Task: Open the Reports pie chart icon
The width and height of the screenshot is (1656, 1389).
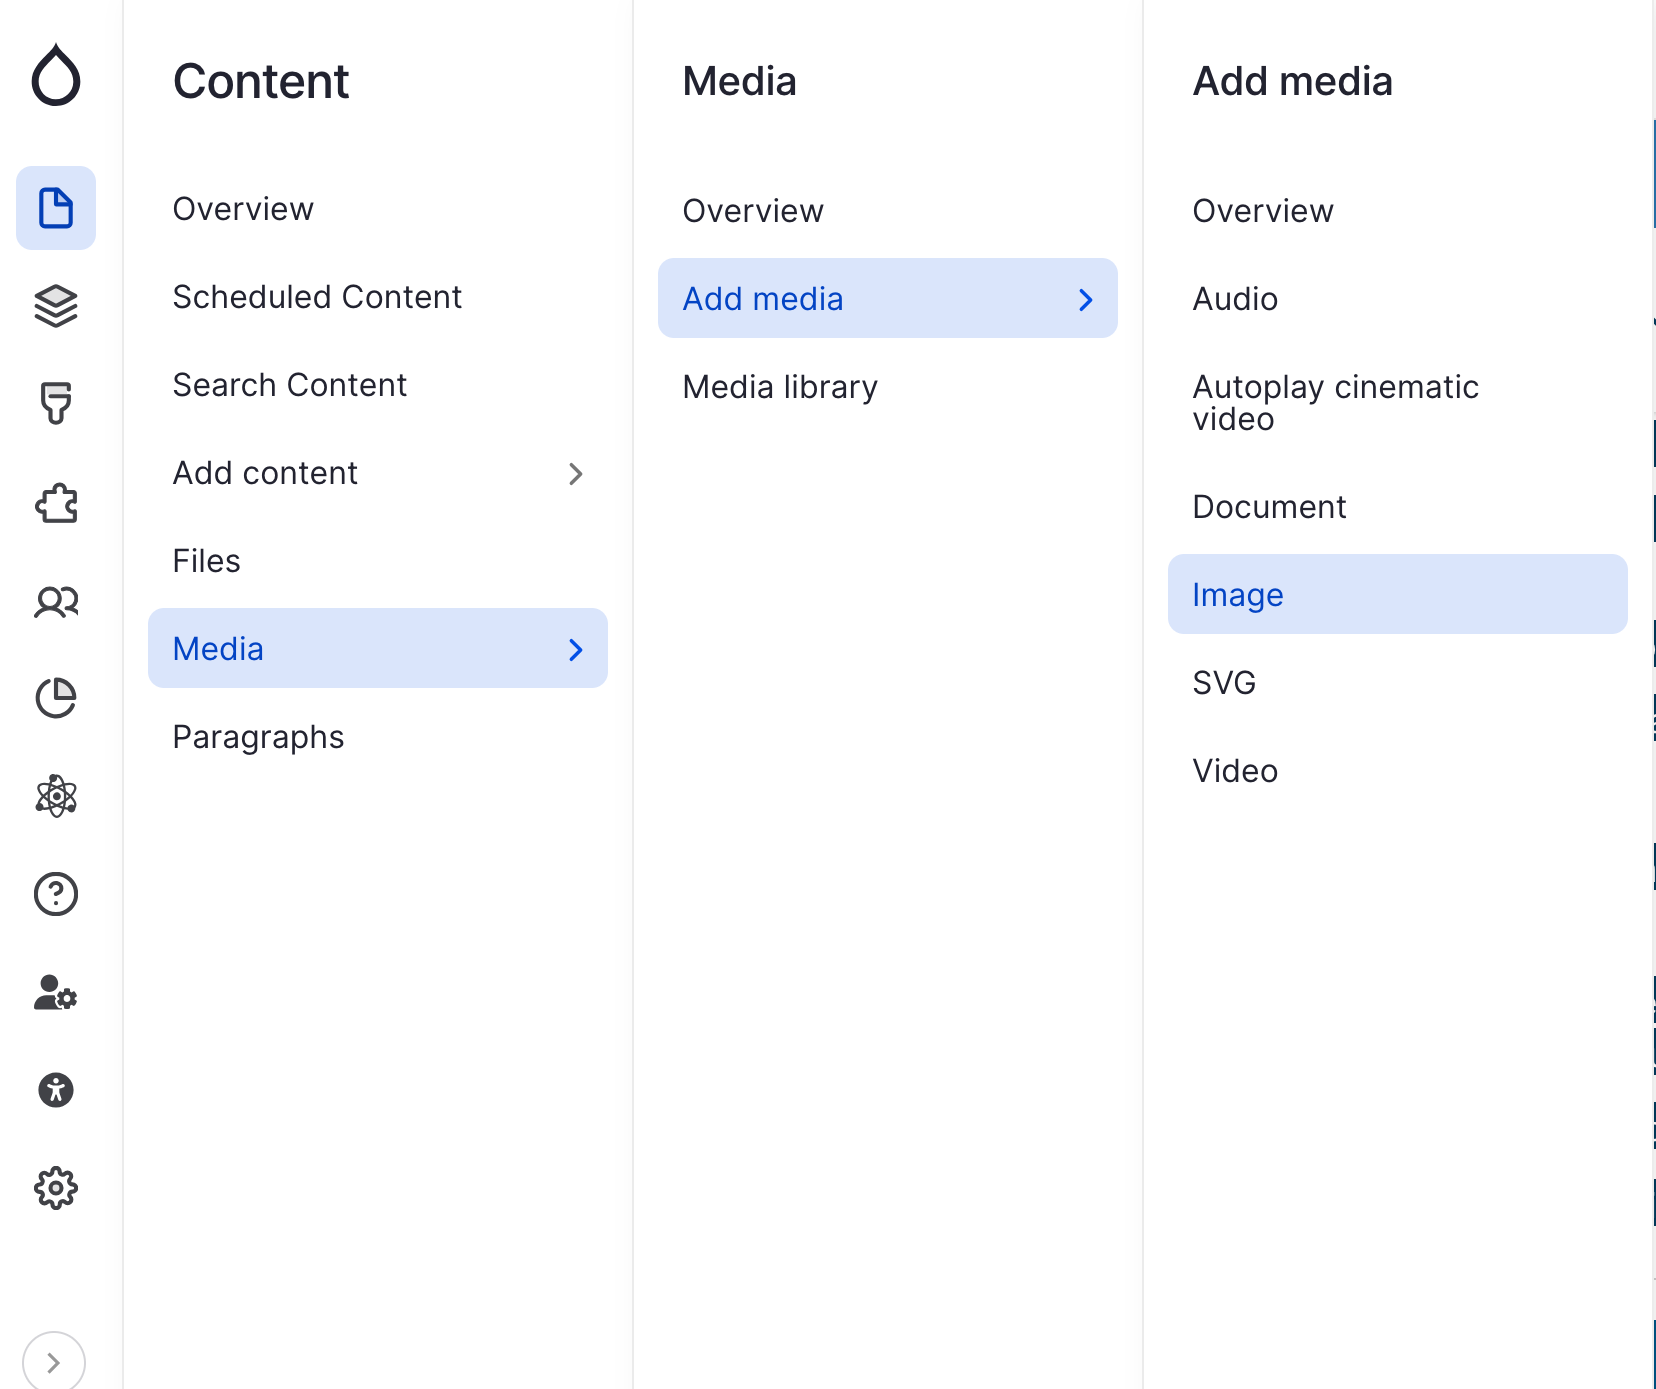Action: pyautogui.click(x=56, y=698)
